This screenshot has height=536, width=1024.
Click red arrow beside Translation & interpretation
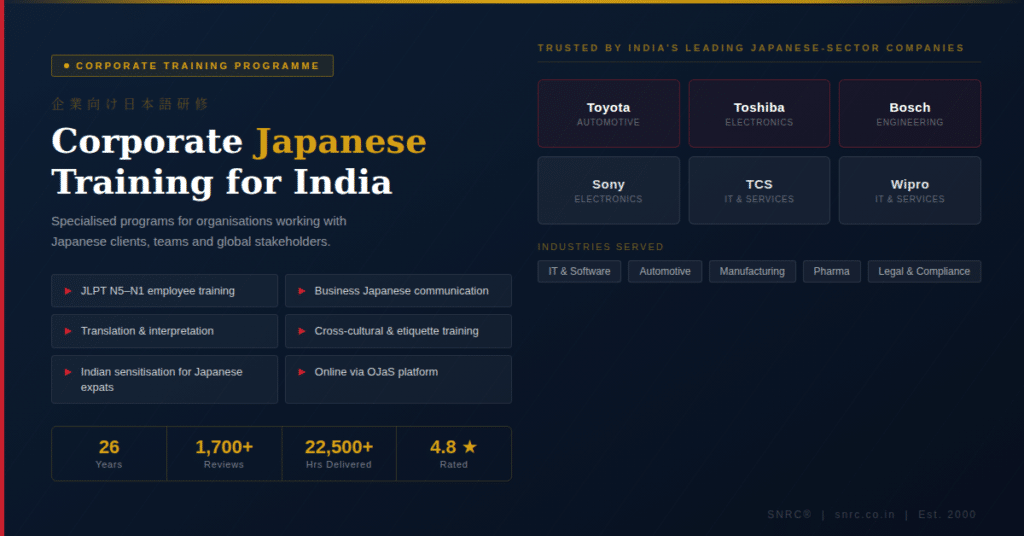click(68, 332)
